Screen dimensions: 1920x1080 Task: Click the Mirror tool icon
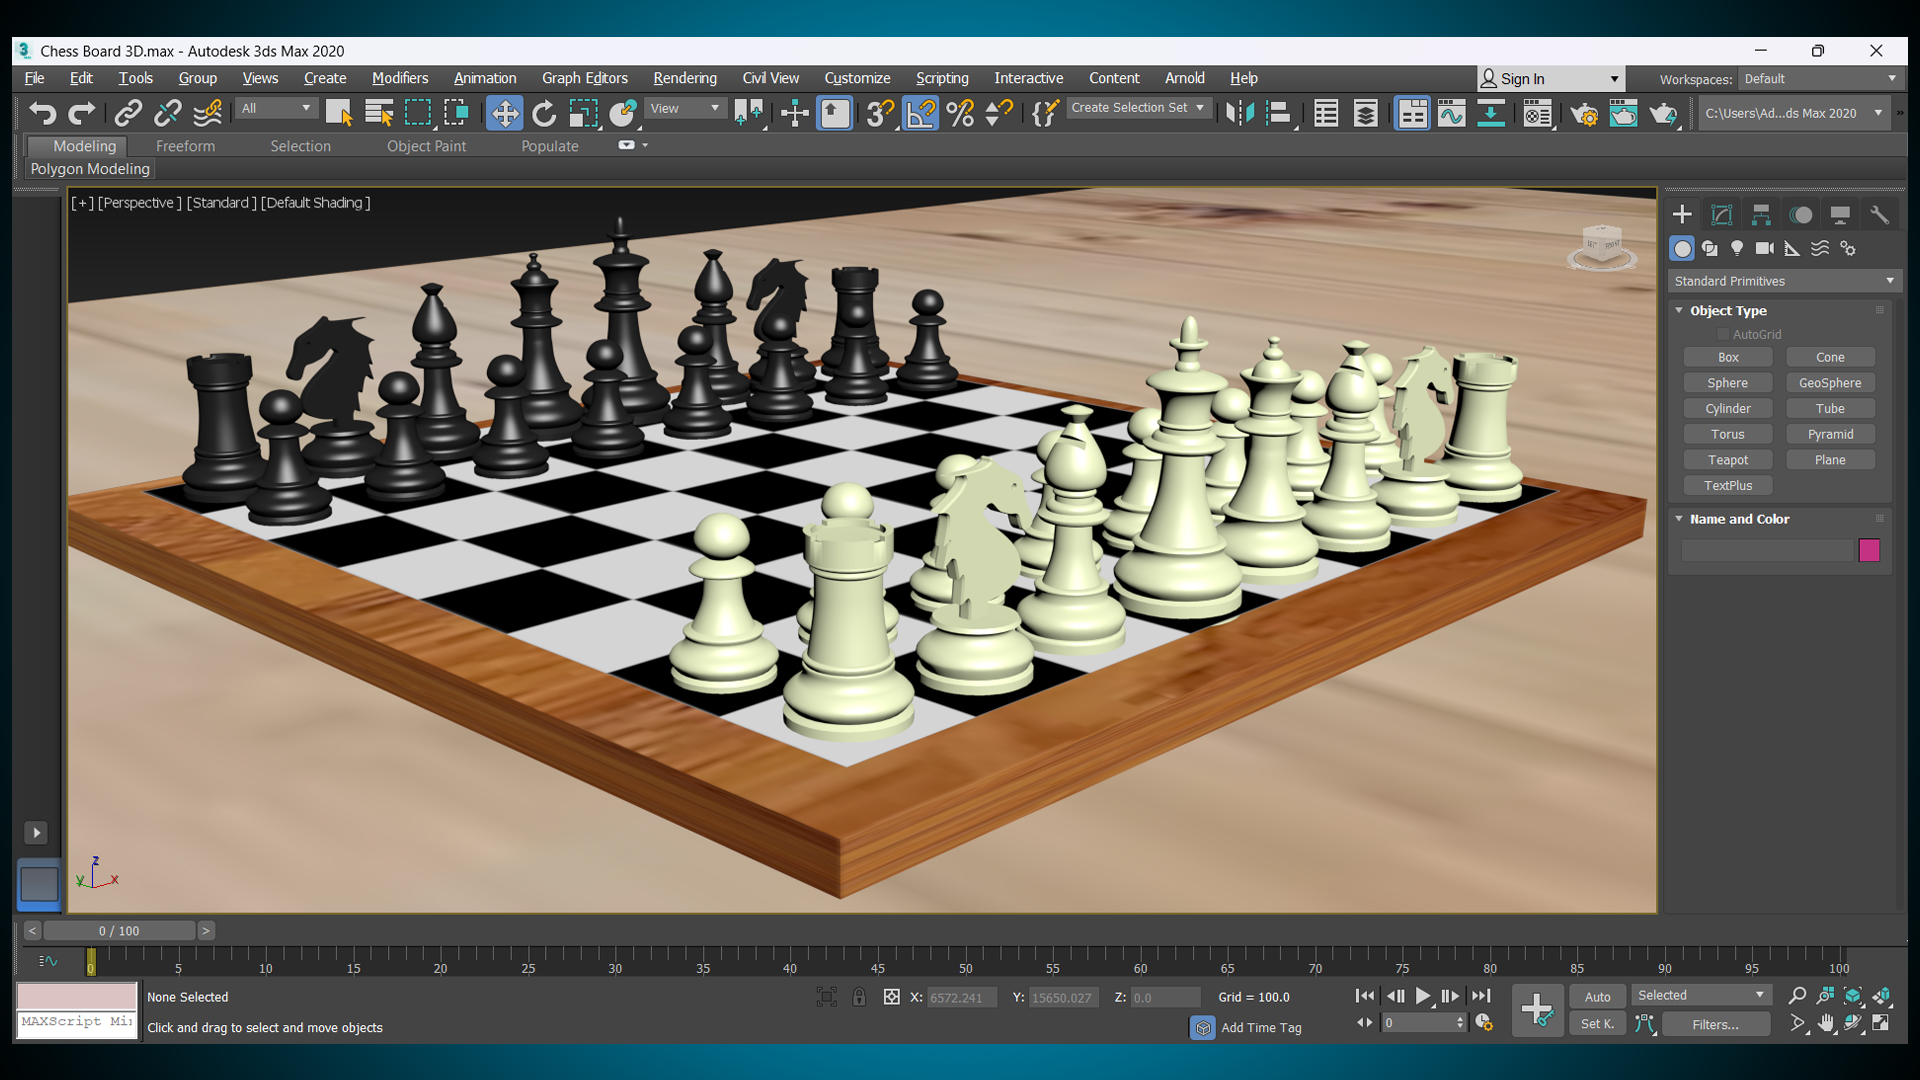[1240, 113]
